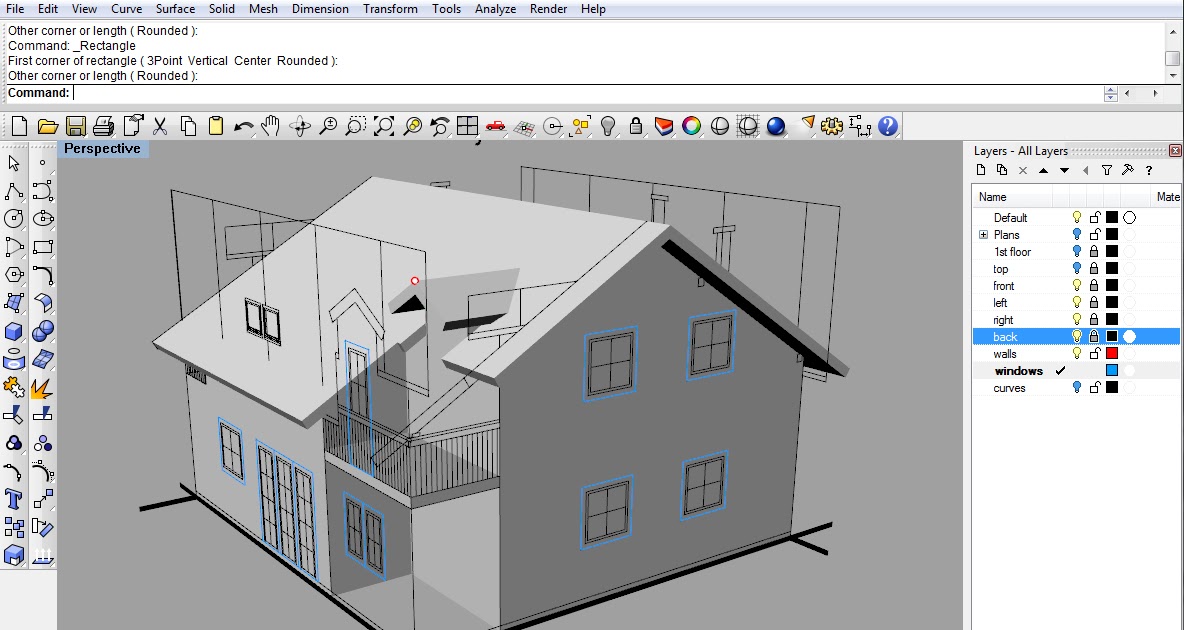Viewport: 1184px width, 630px height.
Task: Expand the Plans layer tree
Action: tap(983, 235)
